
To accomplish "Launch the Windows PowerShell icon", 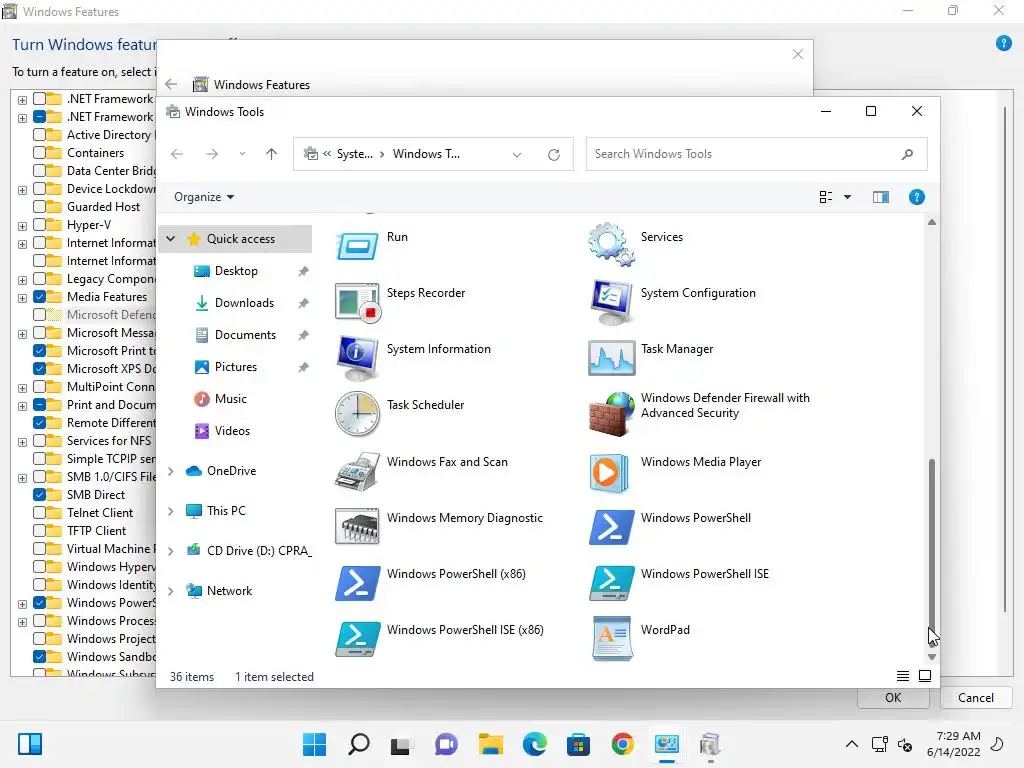I will 611,527.
